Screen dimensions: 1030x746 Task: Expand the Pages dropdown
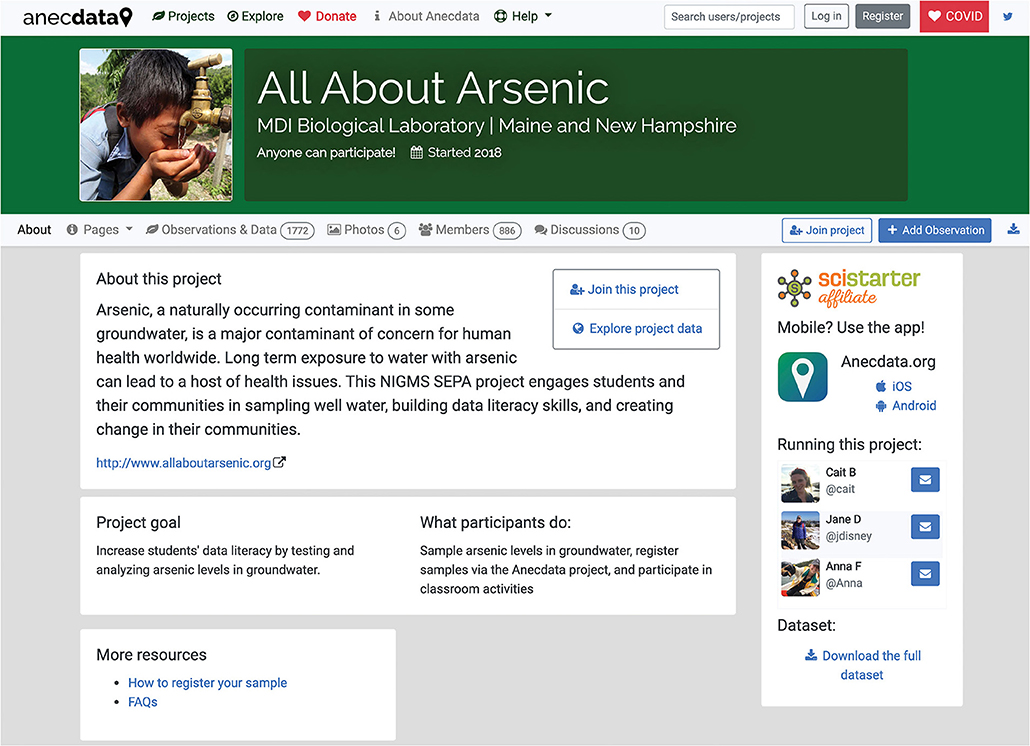100,230
